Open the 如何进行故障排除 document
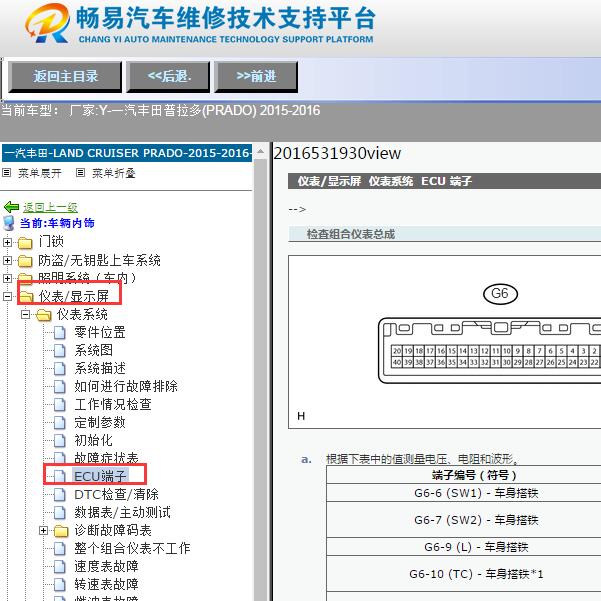The image size is (601, 601). click(126, 386)
